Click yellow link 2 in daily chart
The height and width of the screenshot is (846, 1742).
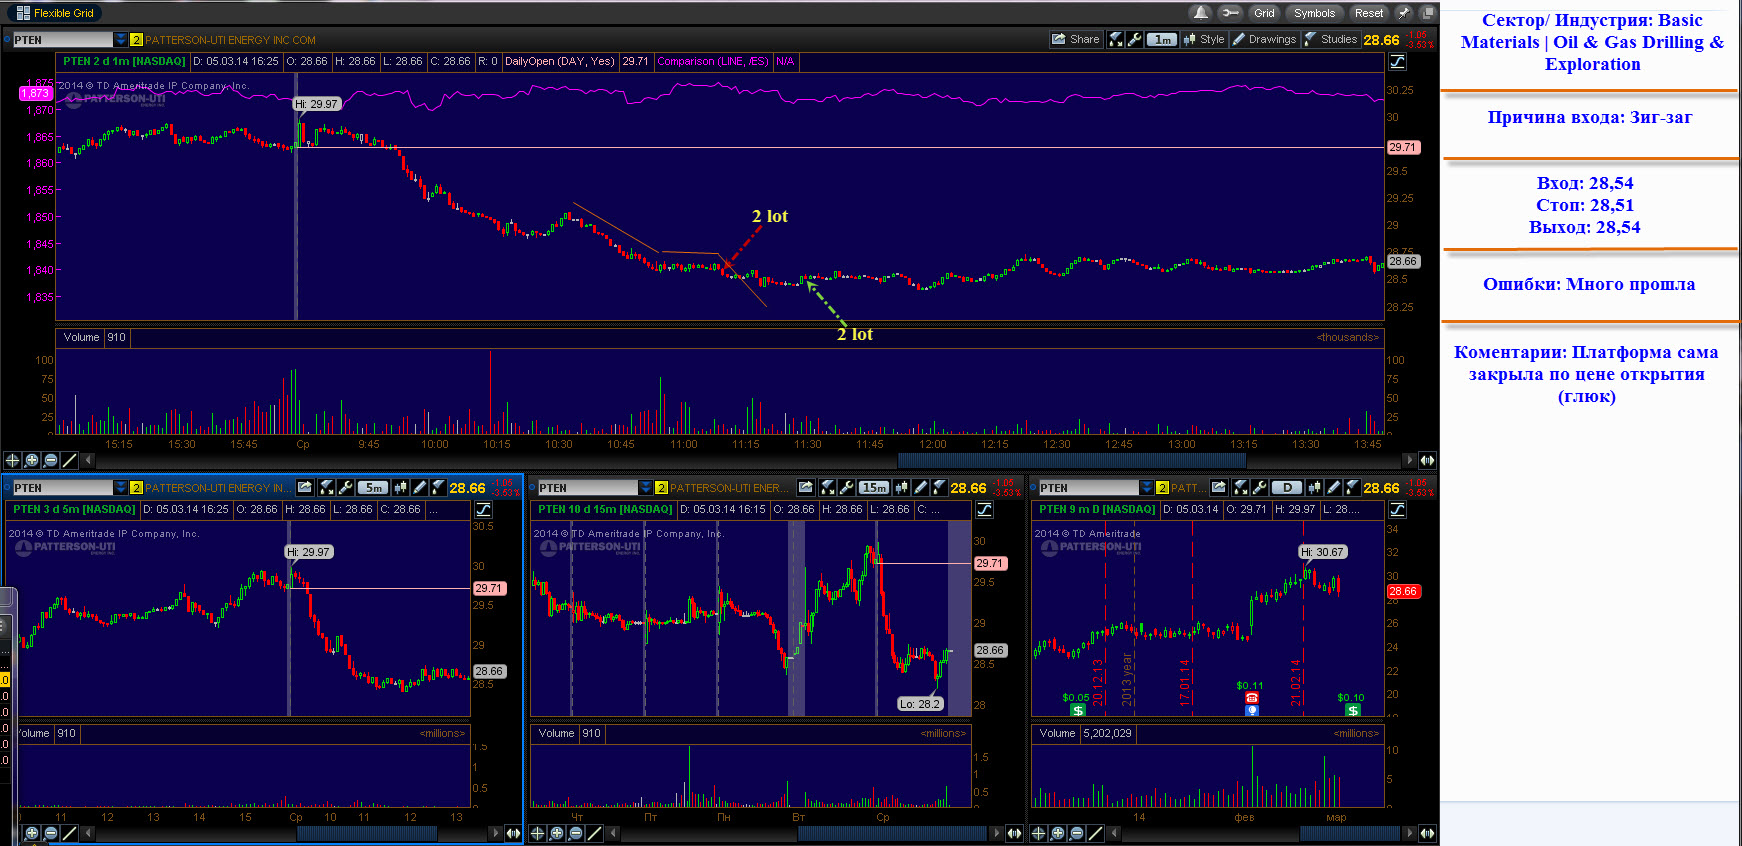tap(1162, 488)
